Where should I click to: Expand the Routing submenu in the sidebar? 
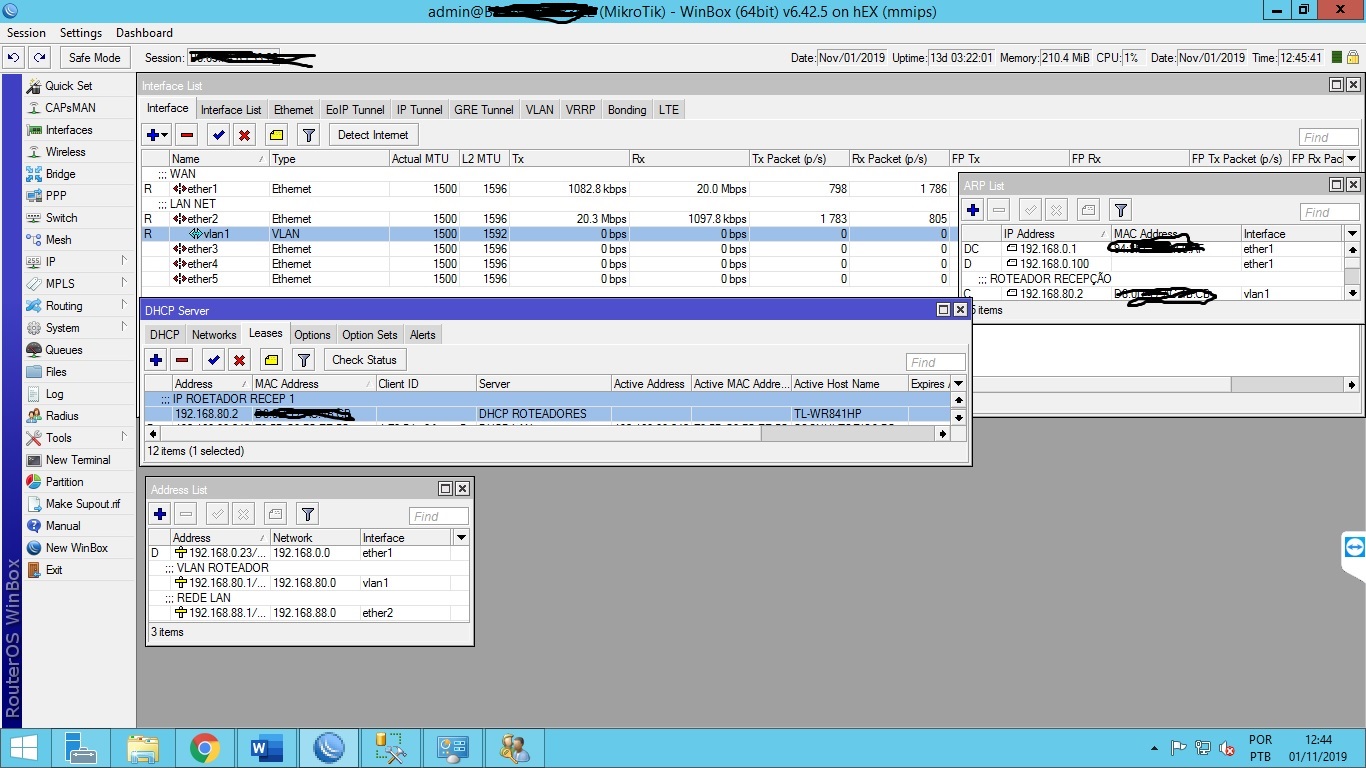[x=124, y=305]
